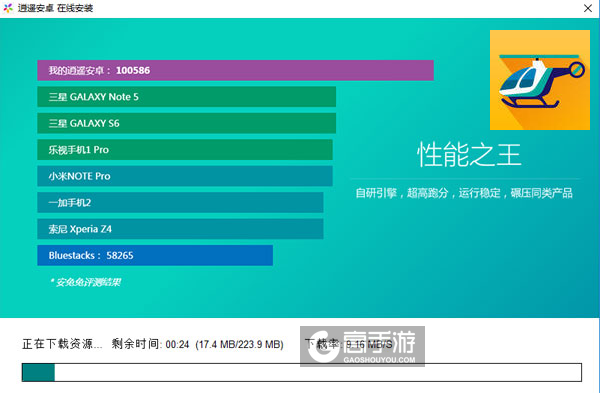Click the (17.4 MB/223.9 MB) size text
The height and width of the screenshot is (393, 600).
[239, 344]
